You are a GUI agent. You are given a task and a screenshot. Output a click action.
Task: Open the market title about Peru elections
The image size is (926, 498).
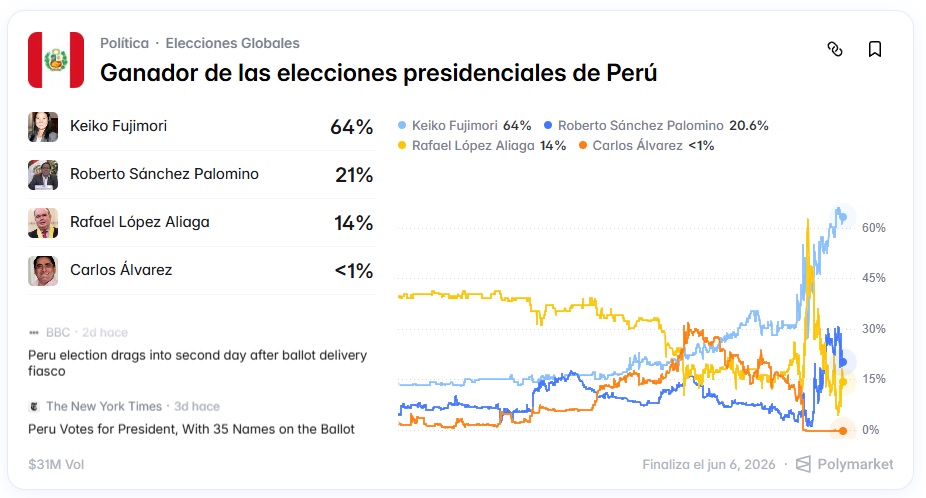pyautogui.click(x=378, y=73)
